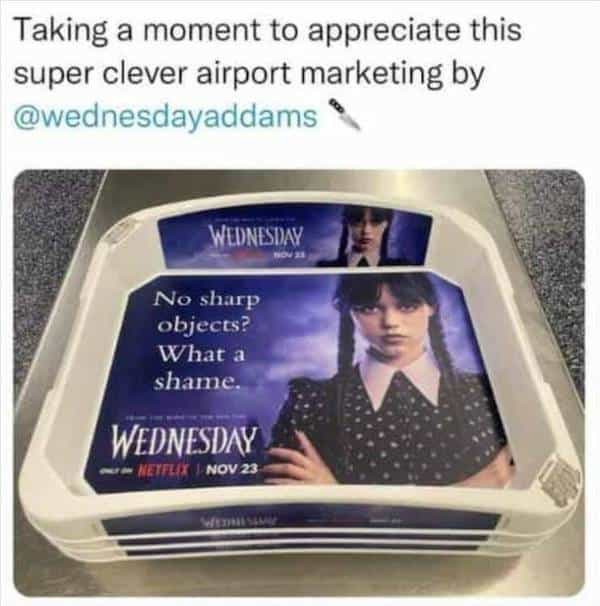Image resolution: width=600 pixels, height=606 pixels.
Task: Click the tweet text about airport marketing
Action: point(268,73)
